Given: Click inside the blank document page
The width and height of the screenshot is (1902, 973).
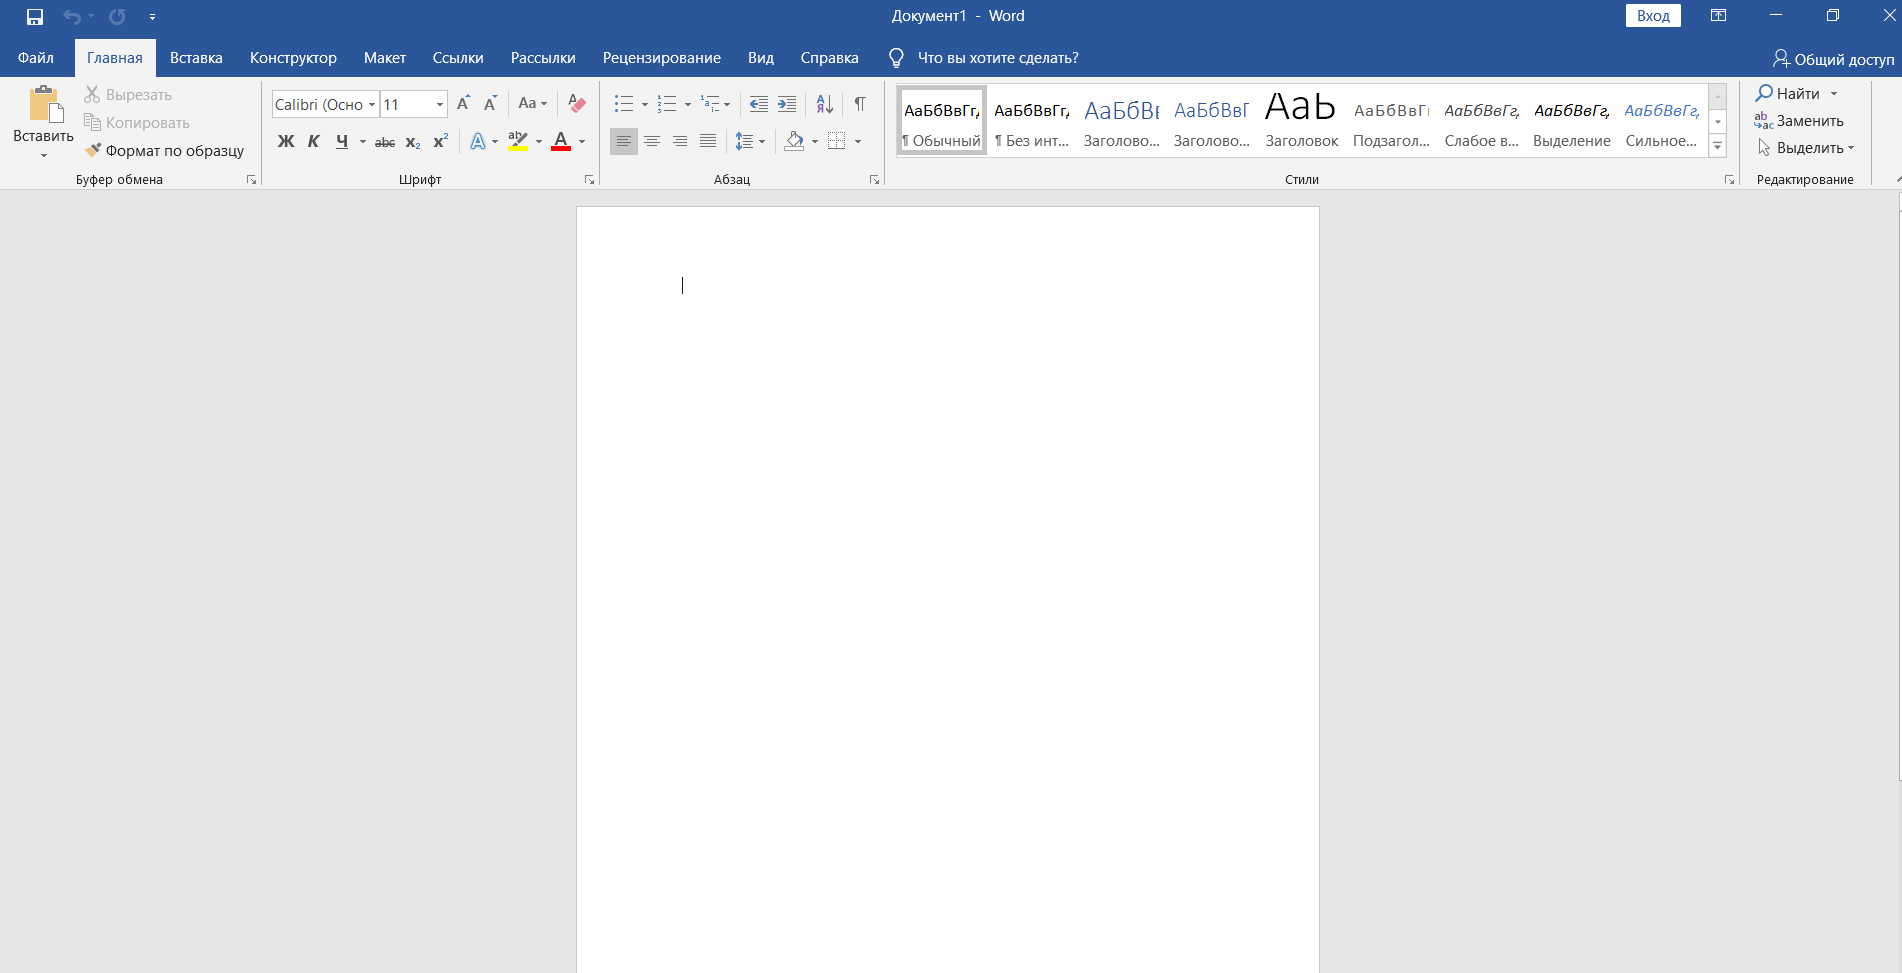Looking at the screenshot, I should (x=947, y=589).
